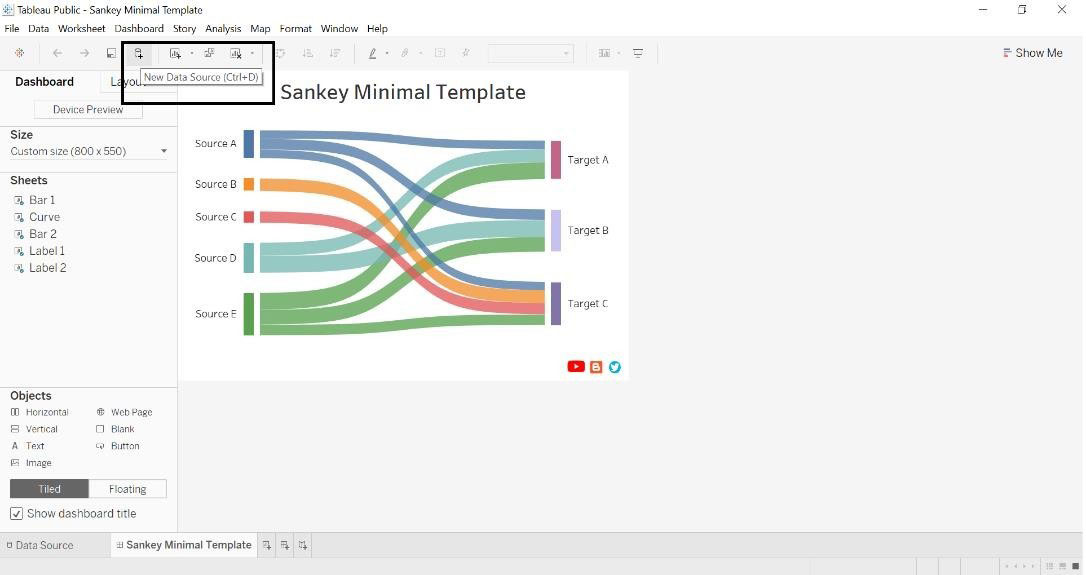Screen dimensions: 1086x575
Task: Click the New Story tab icon at bottom
Action: (x=303, y=546)
